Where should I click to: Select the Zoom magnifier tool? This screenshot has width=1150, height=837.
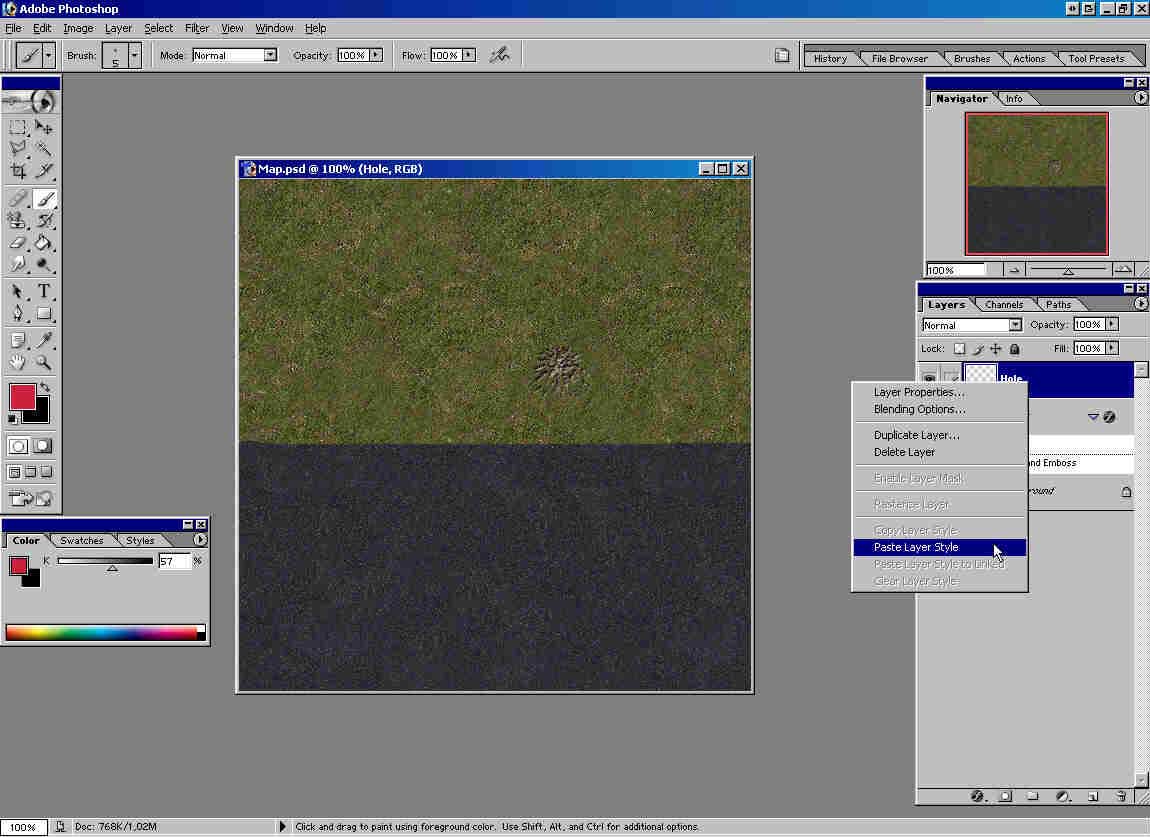[44, 363]
